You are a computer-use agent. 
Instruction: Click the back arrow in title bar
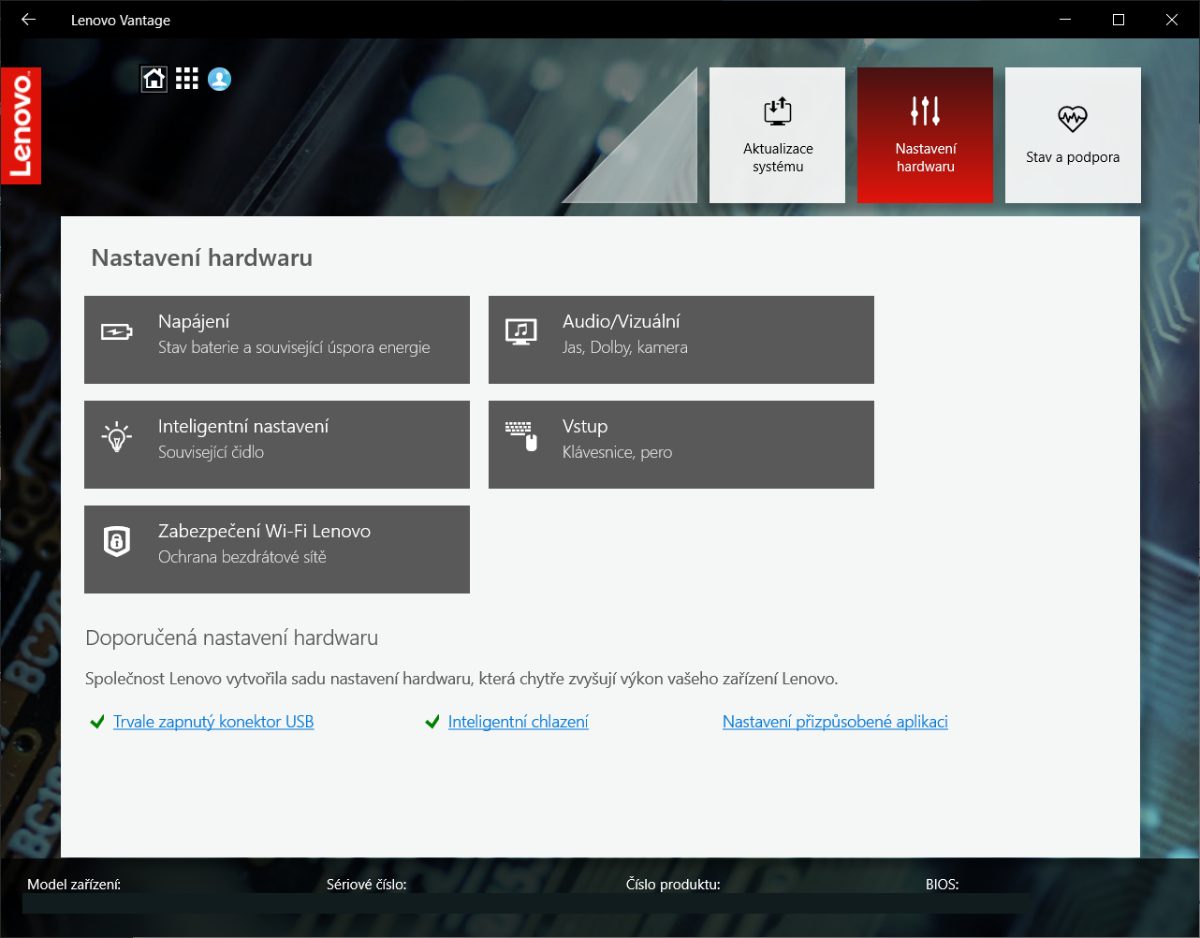coord(28,19)
